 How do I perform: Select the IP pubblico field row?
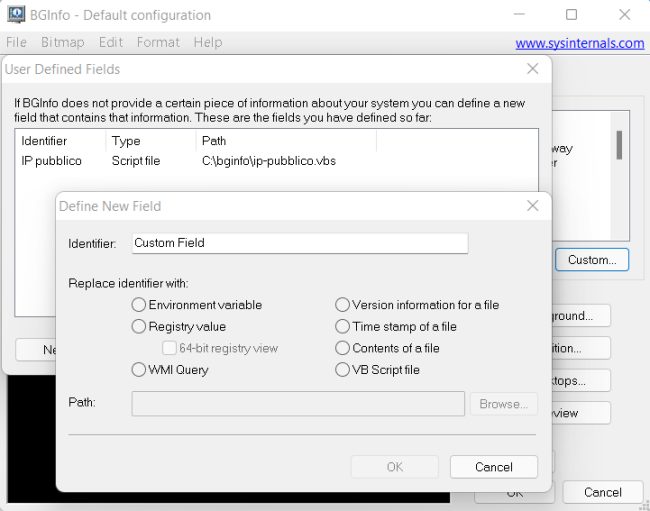coord(52,161)
